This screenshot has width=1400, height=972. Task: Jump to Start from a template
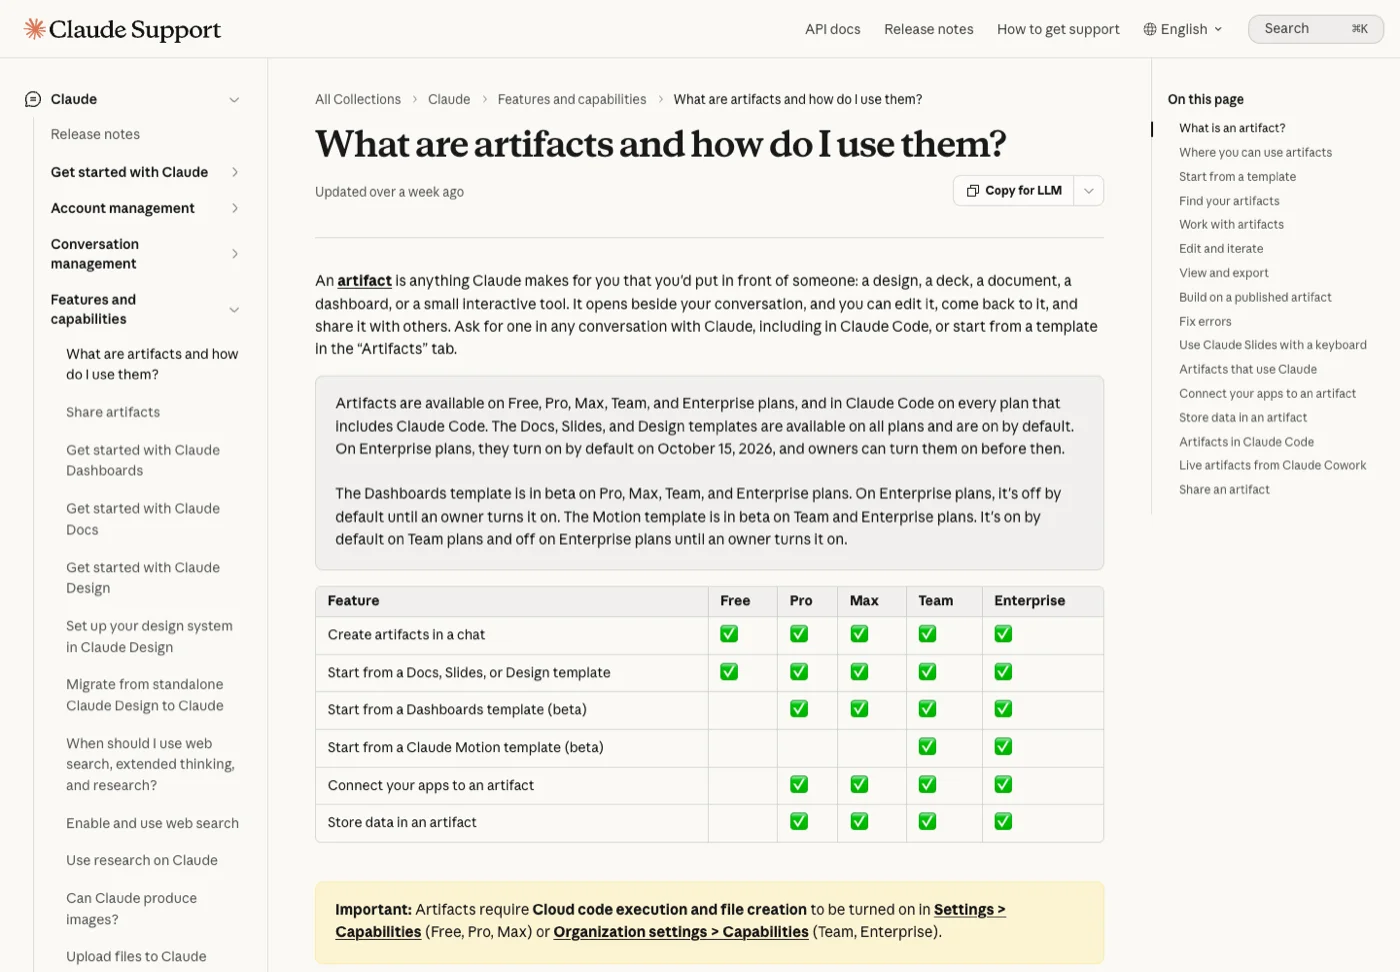click(x=1237, y=176)
